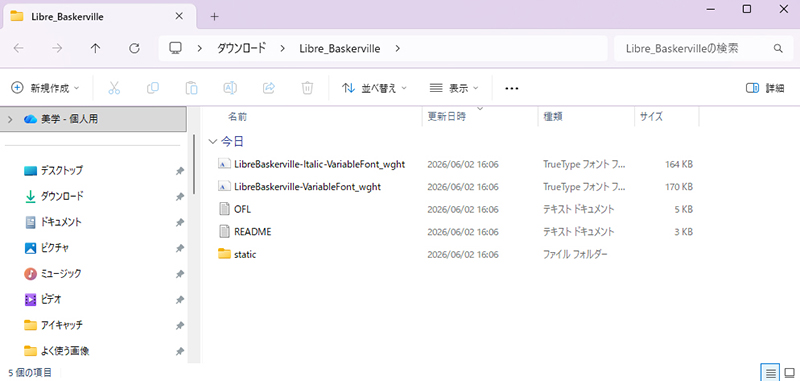The height and width of the screenshot is (381, 800).
Task: Open デスクトップ in the sidebar
Action: pyautogui.click(x=61, y=170)
